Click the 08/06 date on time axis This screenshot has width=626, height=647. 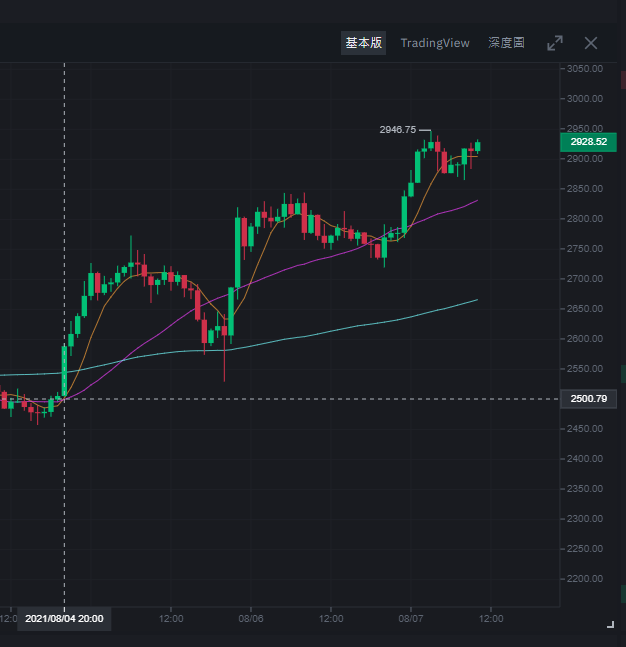point(251,619)
